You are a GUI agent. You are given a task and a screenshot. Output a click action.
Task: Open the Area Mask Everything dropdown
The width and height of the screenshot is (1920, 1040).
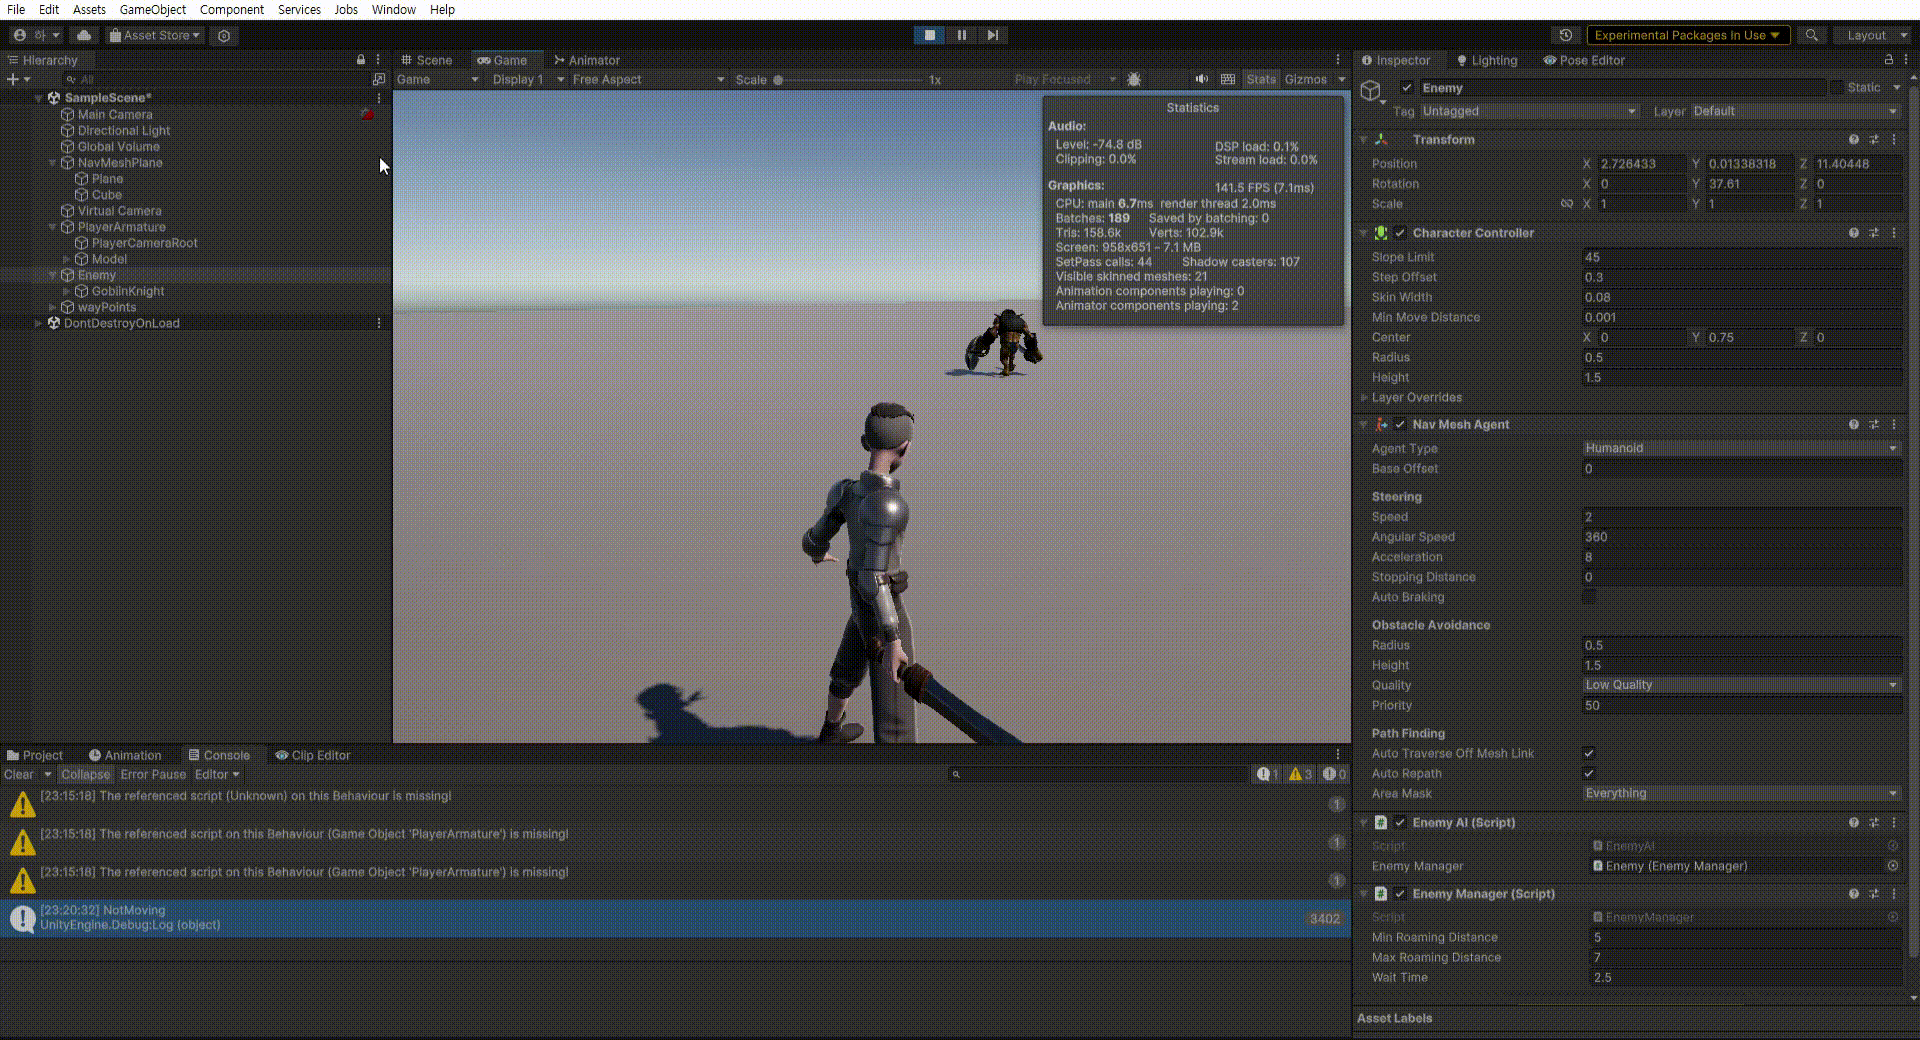click(x=1741, y=793)
